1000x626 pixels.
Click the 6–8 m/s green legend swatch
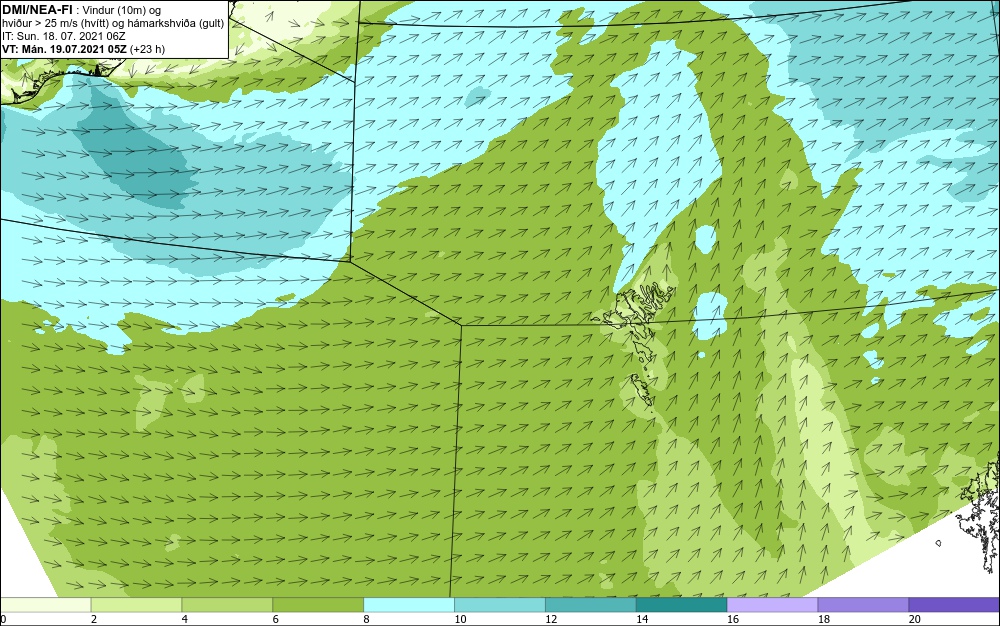click(x=318, y=605)
